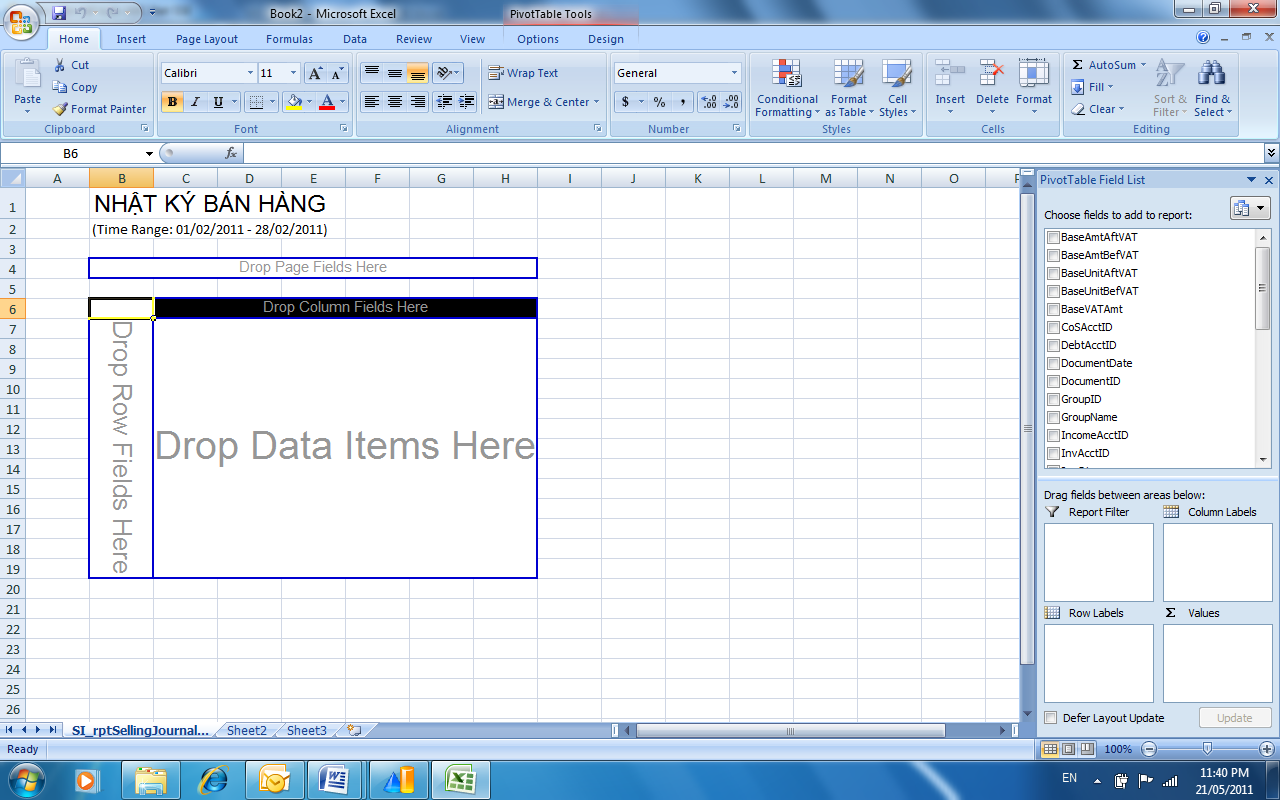
Task: Open Excel from the Windows taskbar
Action: coord(461,778)
